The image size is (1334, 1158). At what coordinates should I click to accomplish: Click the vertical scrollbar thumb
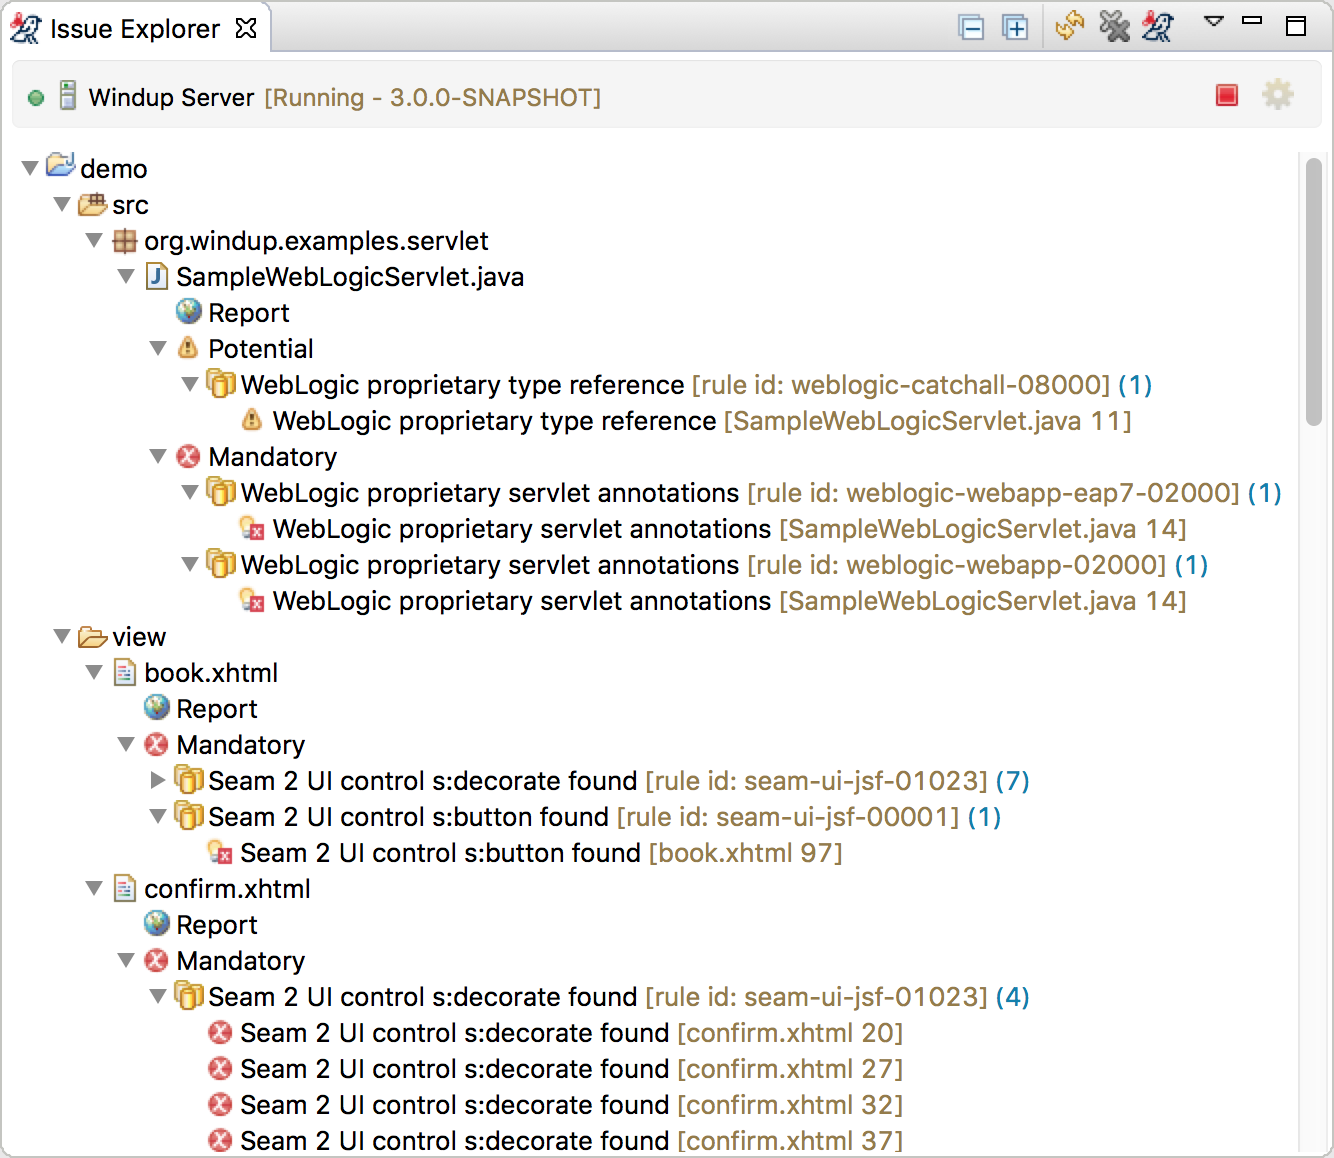(x=1314, y=292)
